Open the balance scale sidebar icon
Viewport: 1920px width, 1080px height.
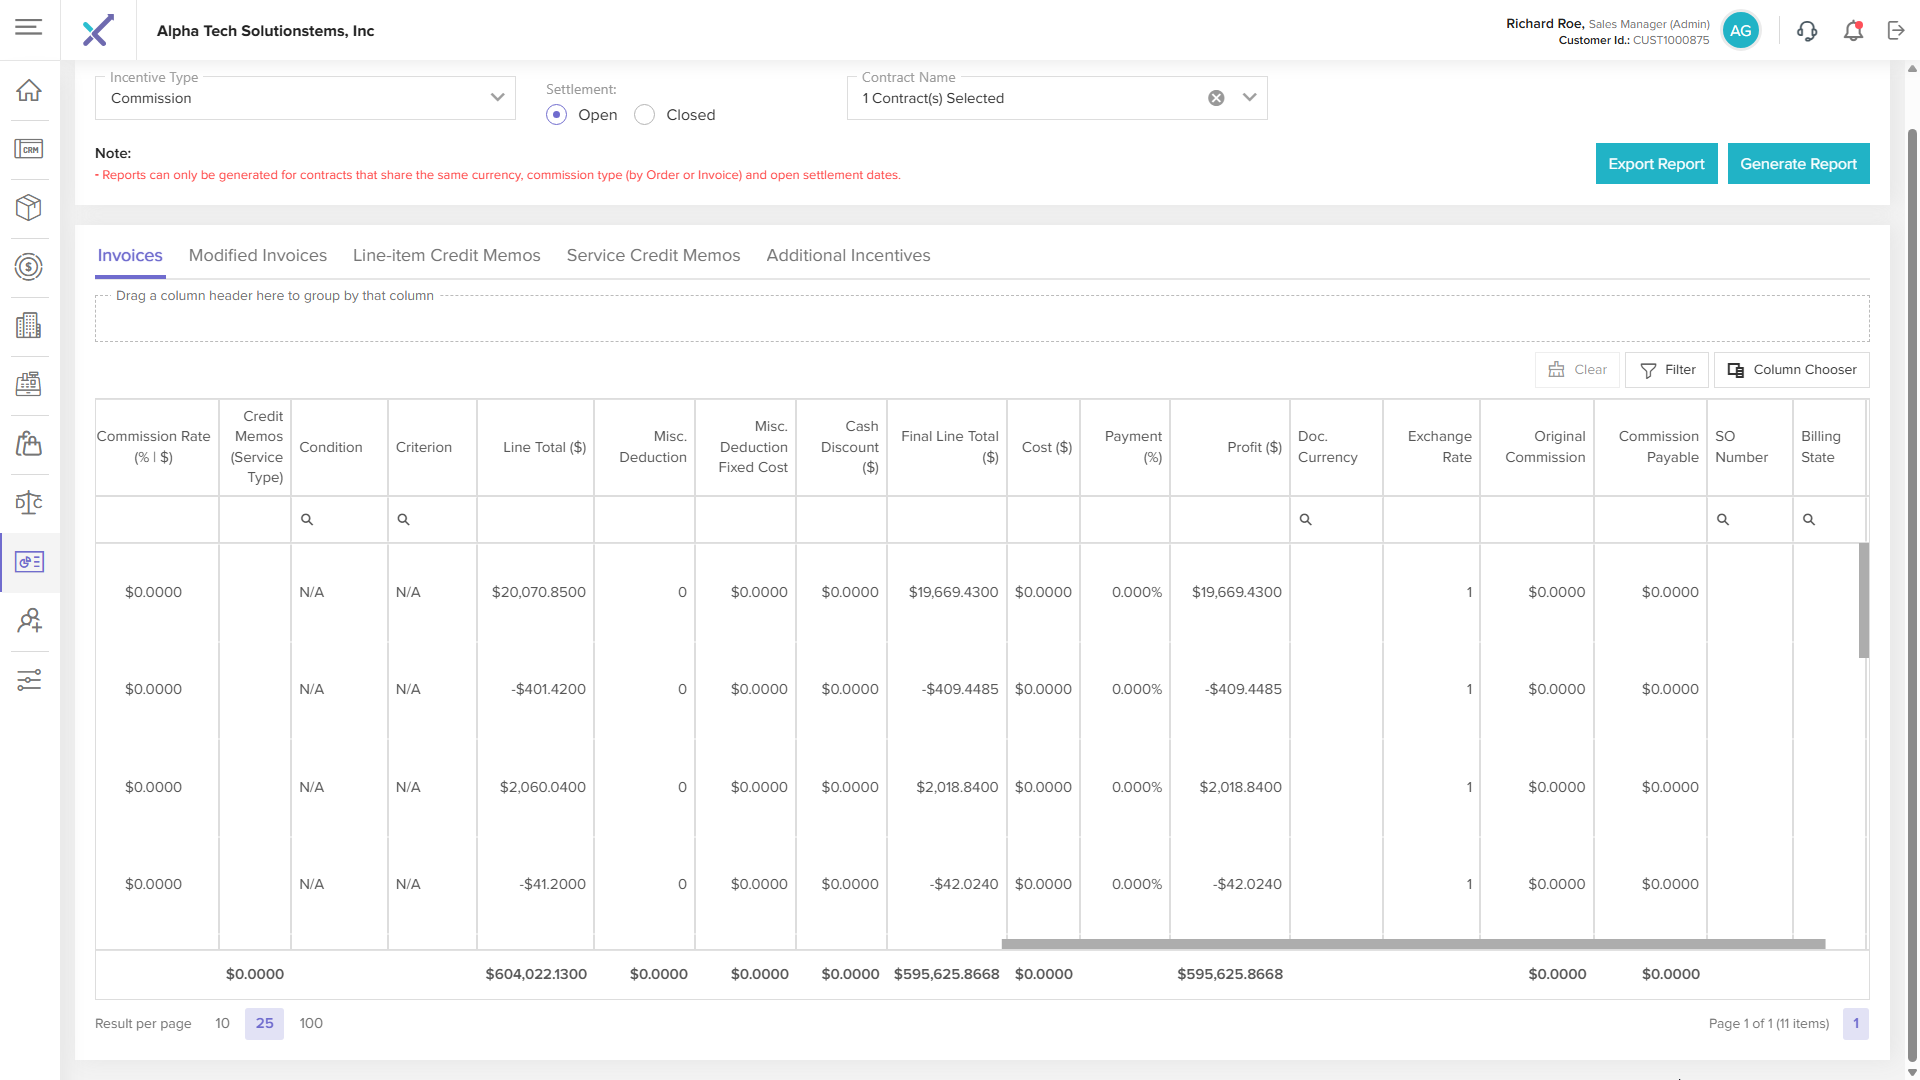(x=29, y=502)
